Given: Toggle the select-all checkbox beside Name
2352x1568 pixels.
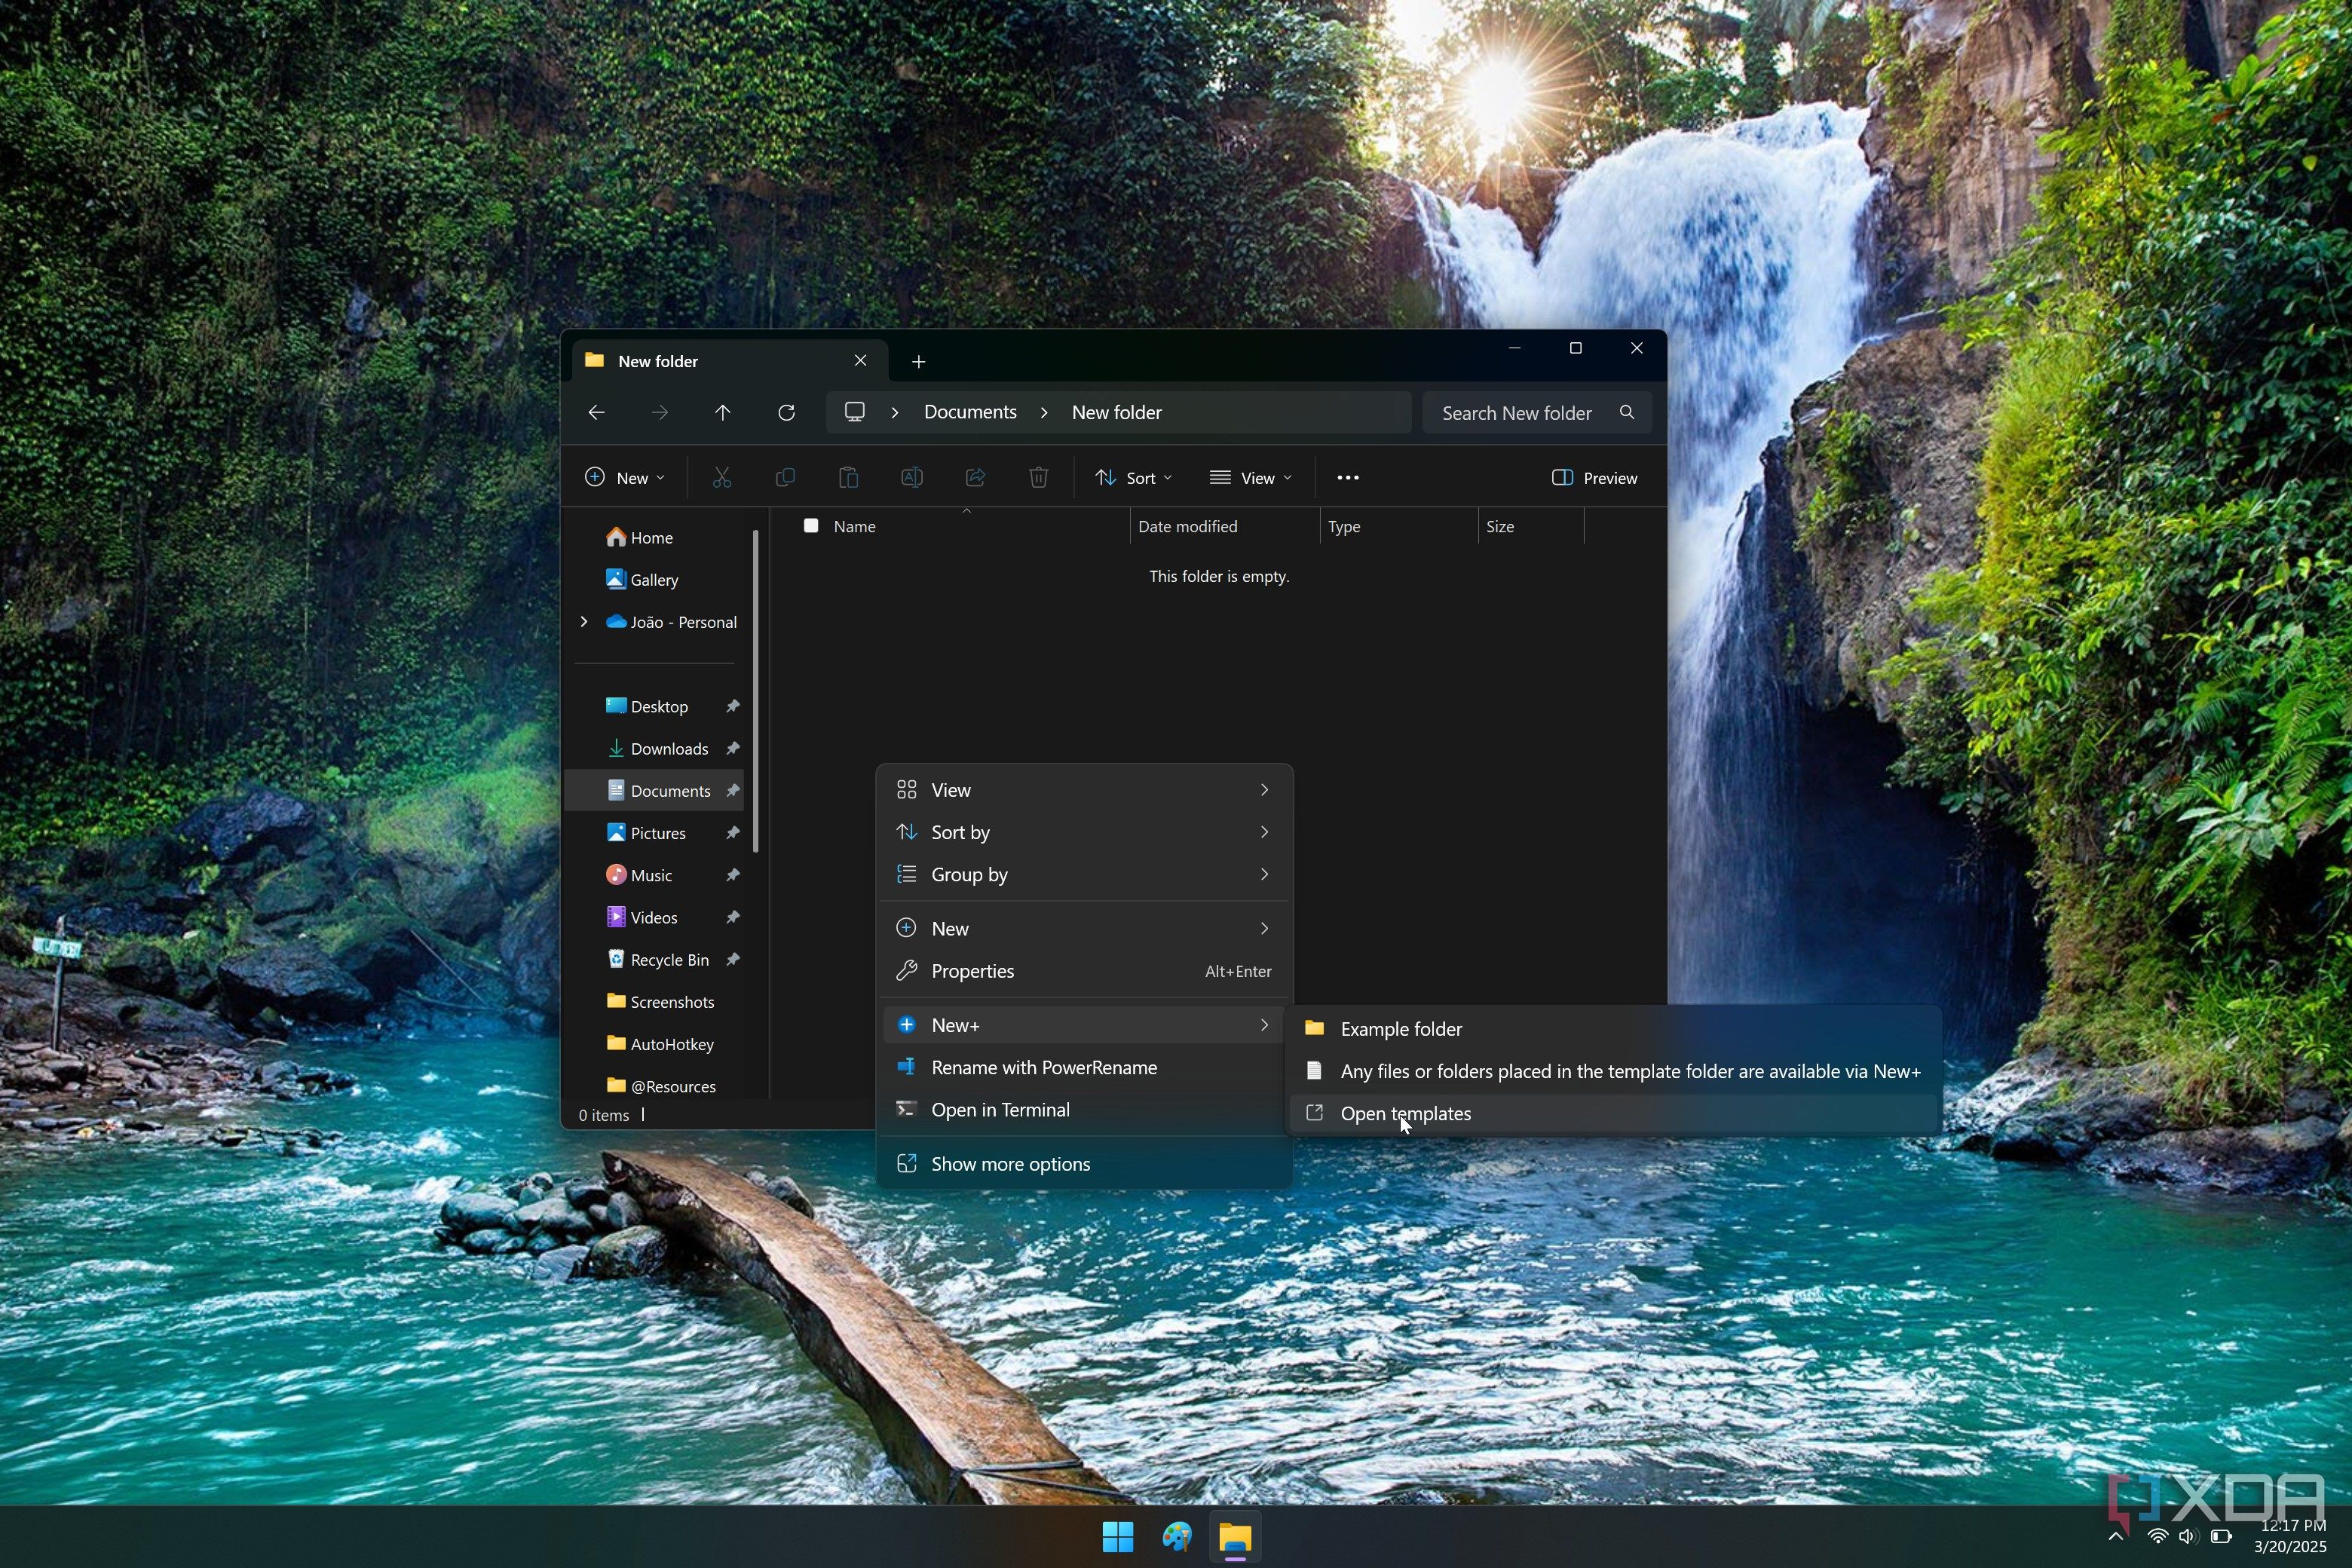Looking at the screenshot, I should (x=811, y=526).
